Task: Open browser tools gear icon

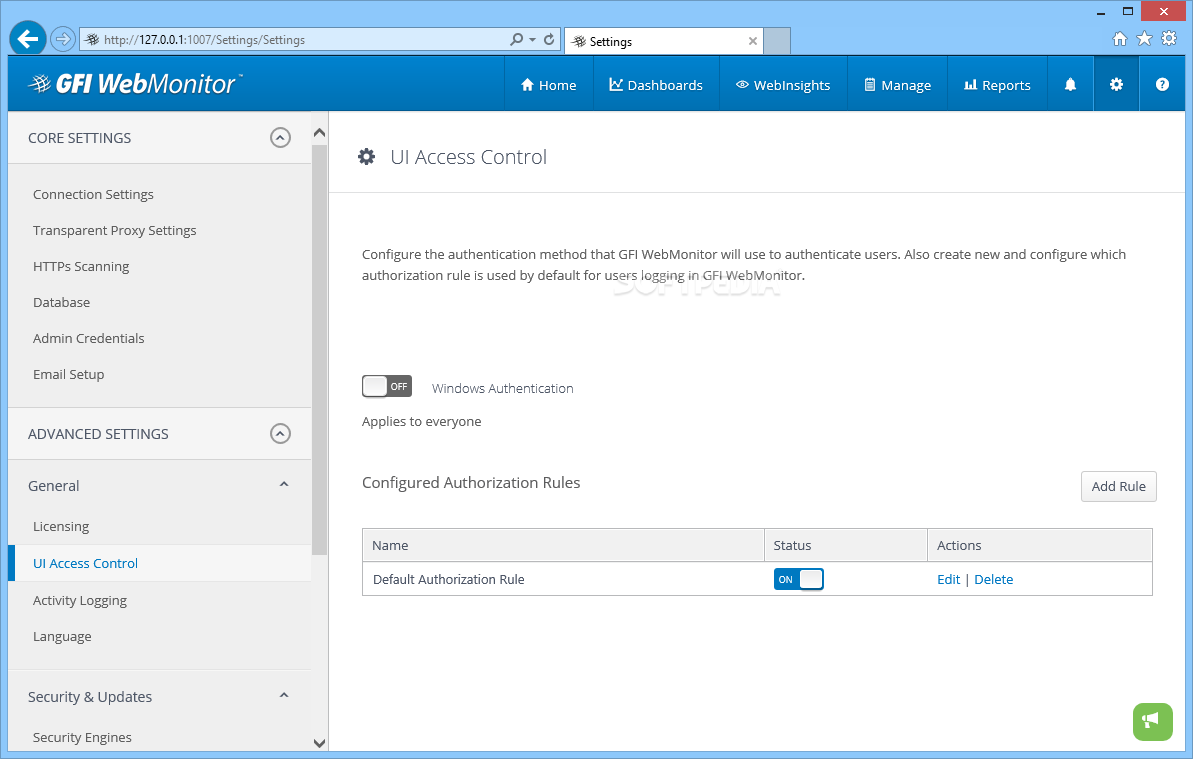Action: click(1169, 39)
